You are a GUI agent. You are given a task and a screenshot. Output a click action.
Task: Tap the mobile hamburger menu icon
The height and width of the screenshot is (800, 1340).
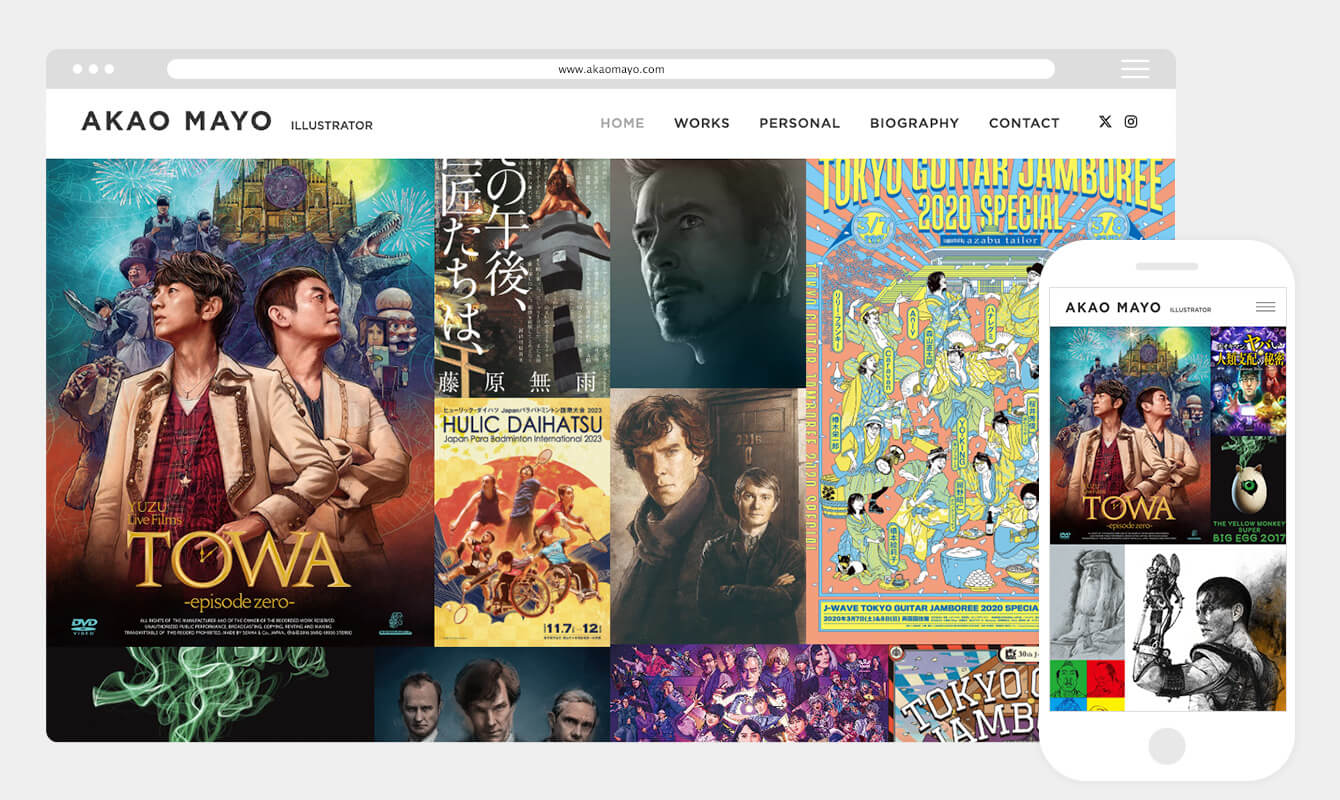point(1265,307)
